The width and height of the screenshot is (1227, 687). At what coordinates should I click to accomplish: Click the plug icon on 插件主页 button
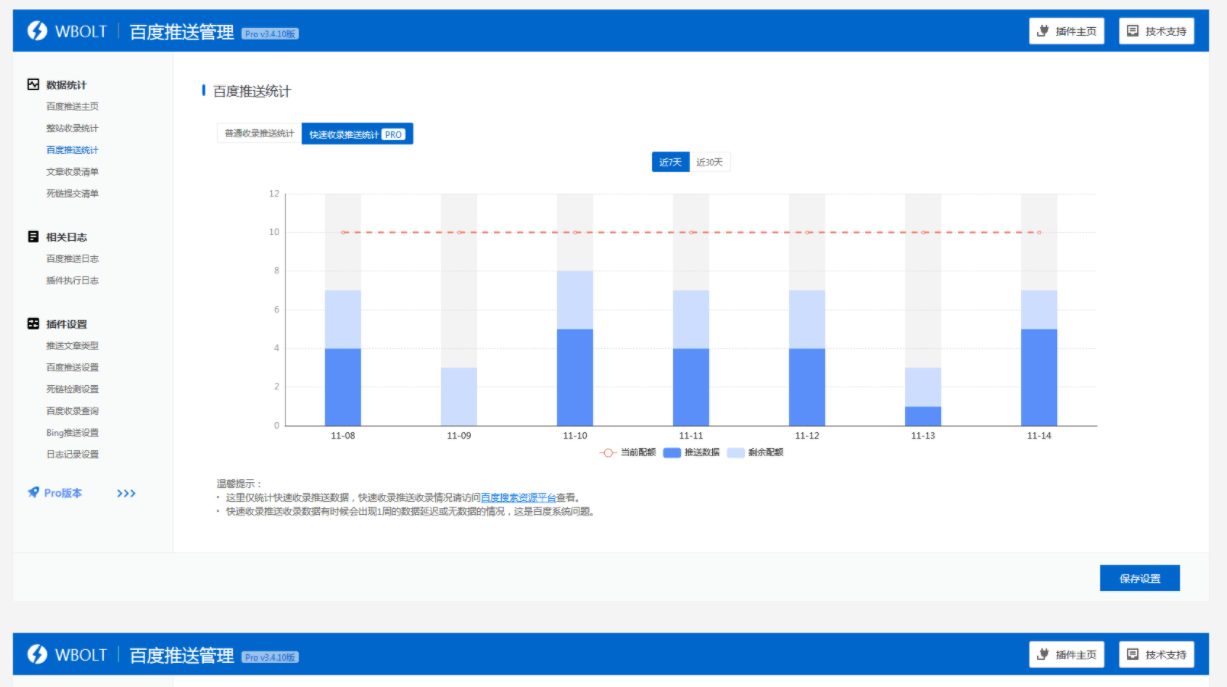point(1043,31)
